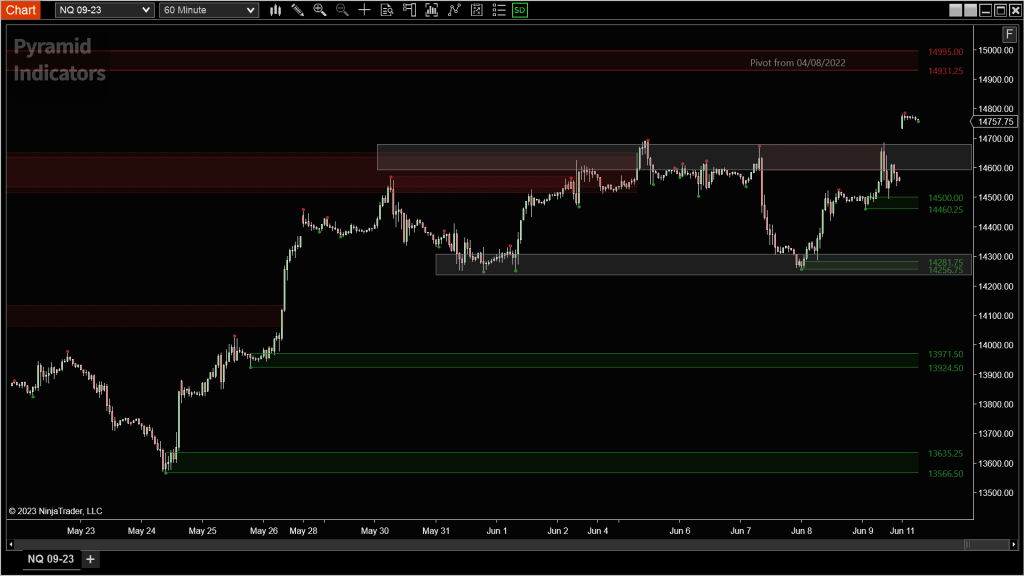Open the data box icon

pyautogui.click(x=387, y=10)
